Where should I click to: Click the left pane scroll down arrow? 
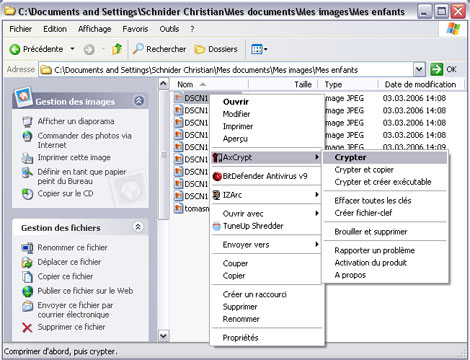(x=163, y=335)
